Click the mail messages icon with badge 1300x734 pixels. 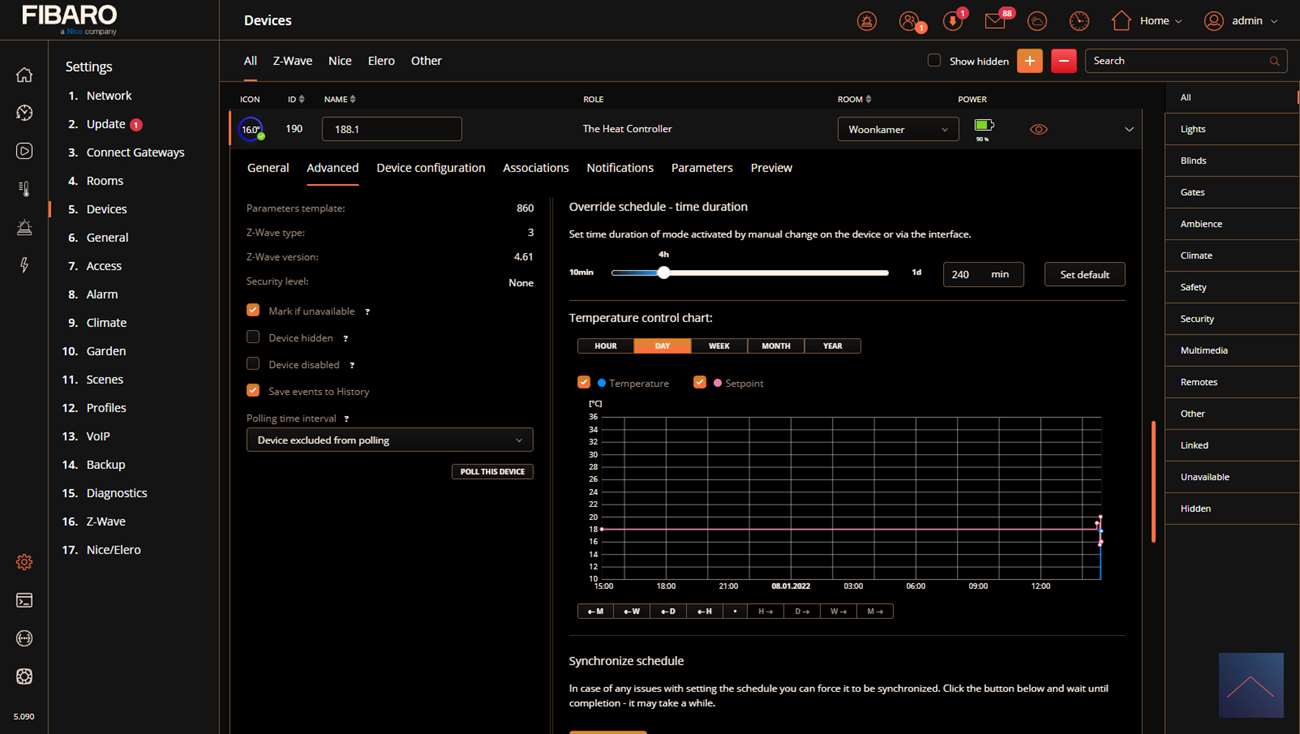[995, 21]
